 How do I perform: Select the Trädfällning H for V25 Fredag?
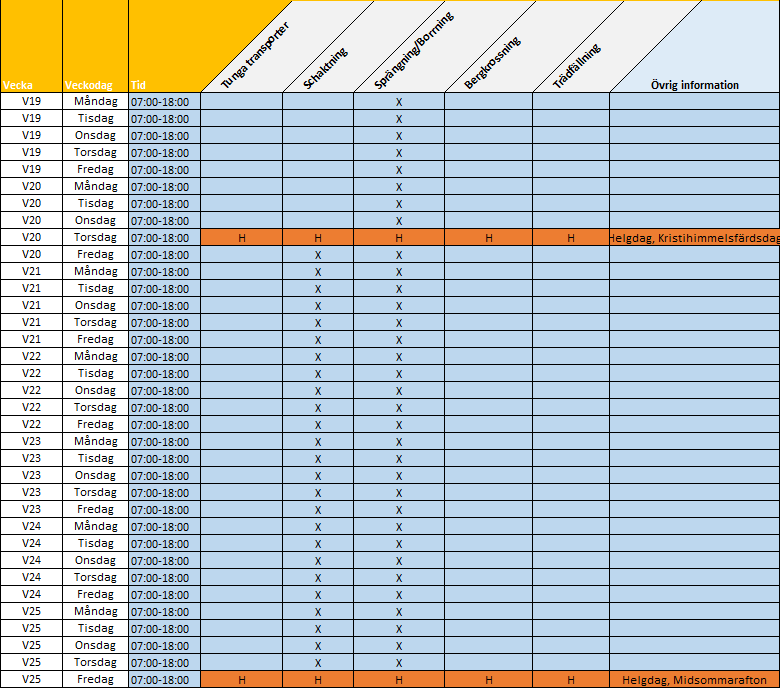[571, 680]
